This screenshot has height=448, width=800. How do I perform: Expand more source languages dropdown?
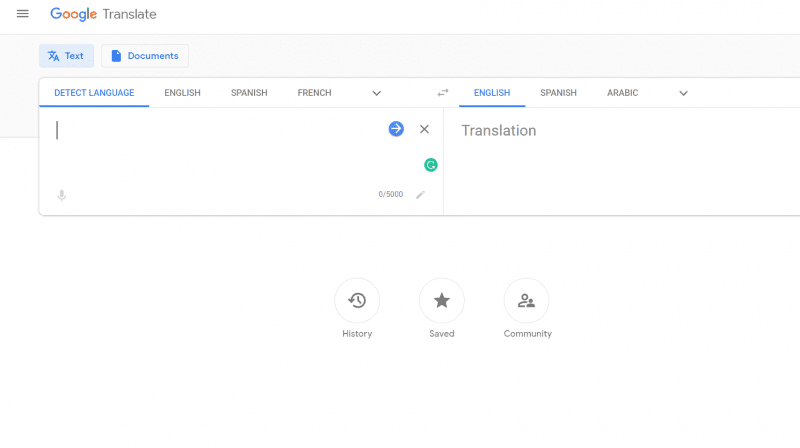(377, 93)
